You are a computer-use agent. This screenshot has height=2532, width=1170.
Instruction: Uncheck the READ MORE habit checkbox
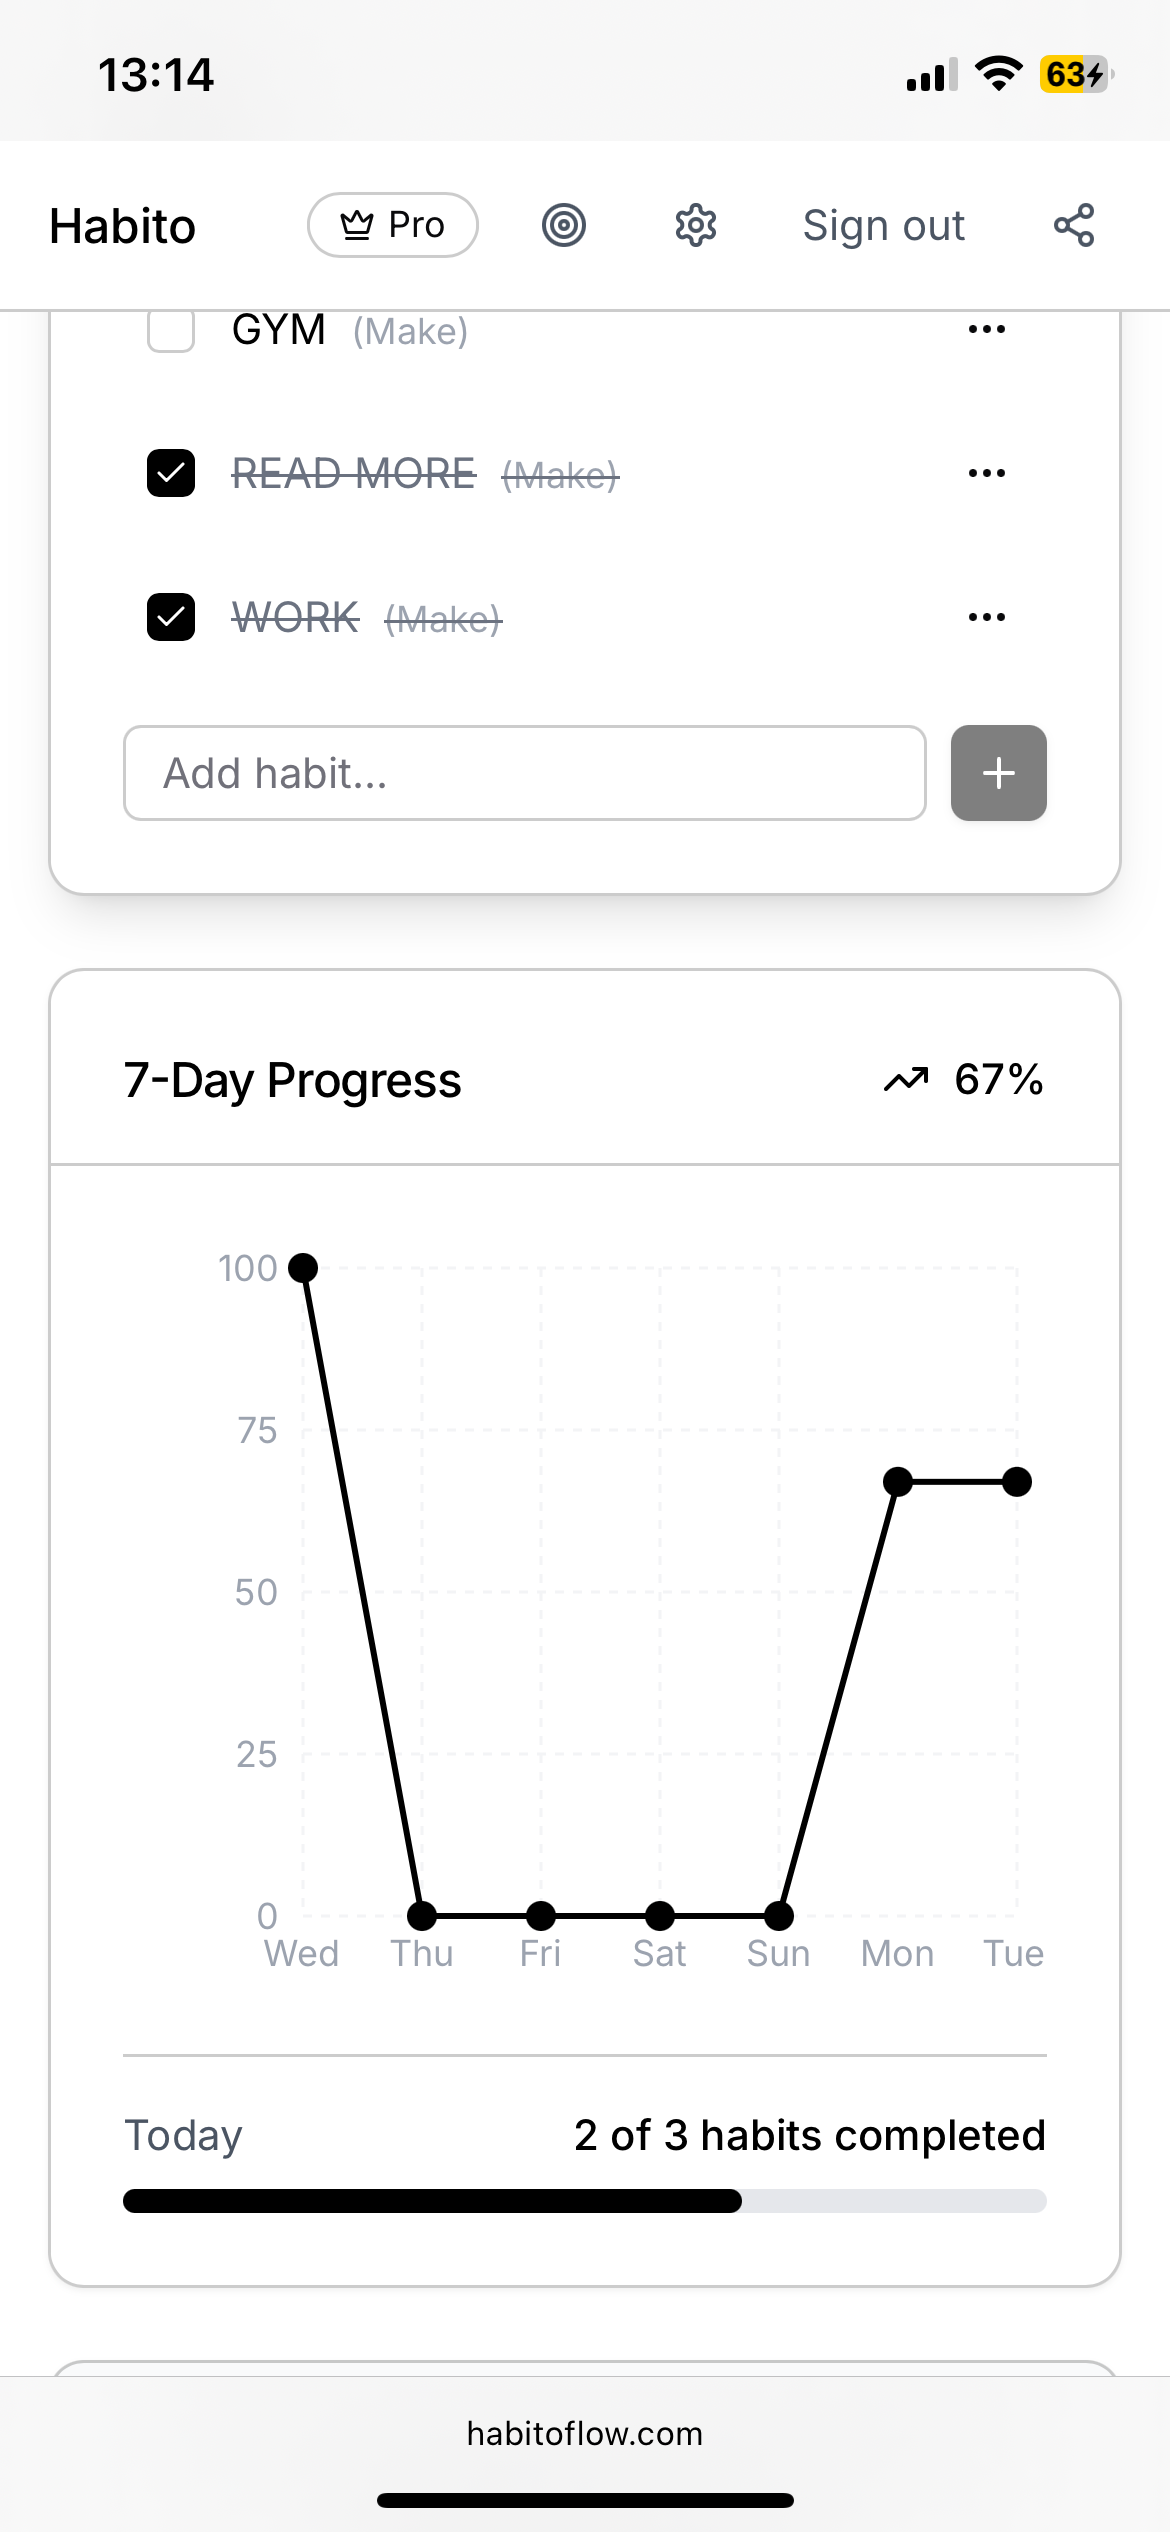[x=171, y=473]
